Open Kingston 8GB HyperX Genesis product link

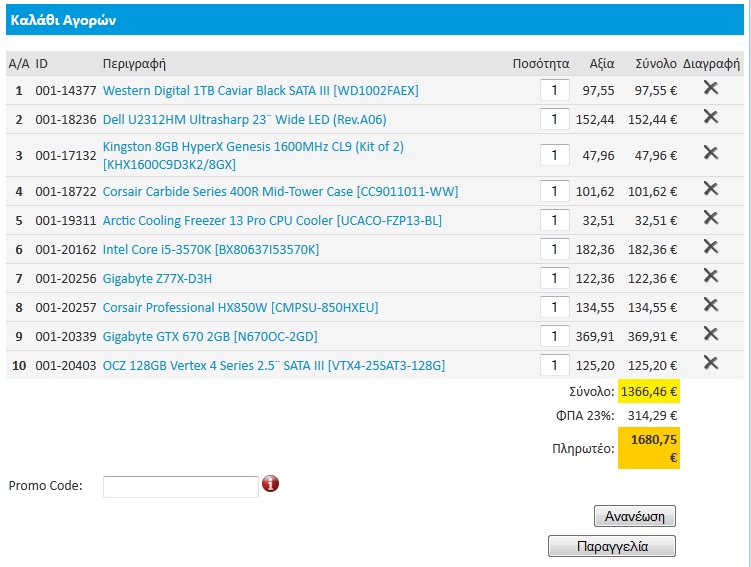253,155
